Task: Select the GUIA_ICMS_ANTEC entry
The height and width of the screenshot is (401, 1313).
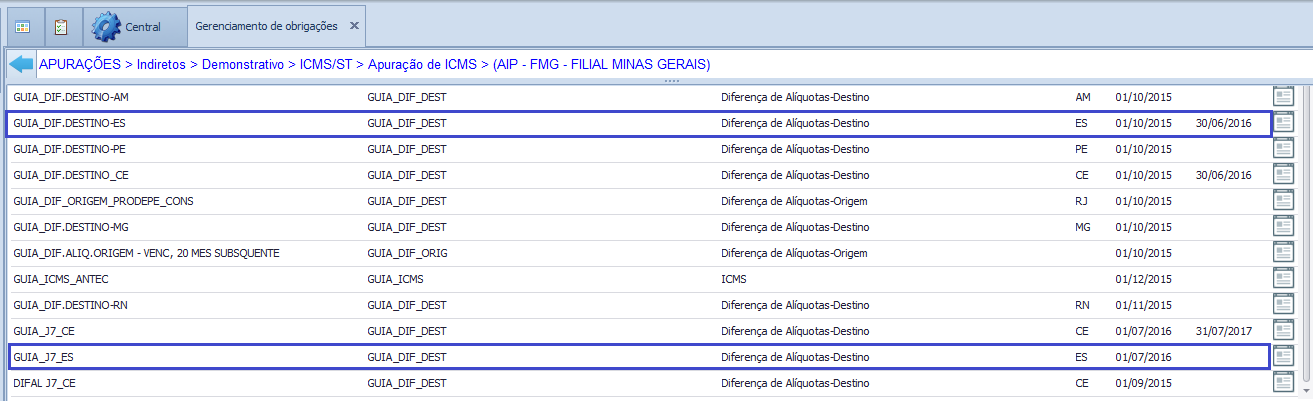Action: click(62, 279)
